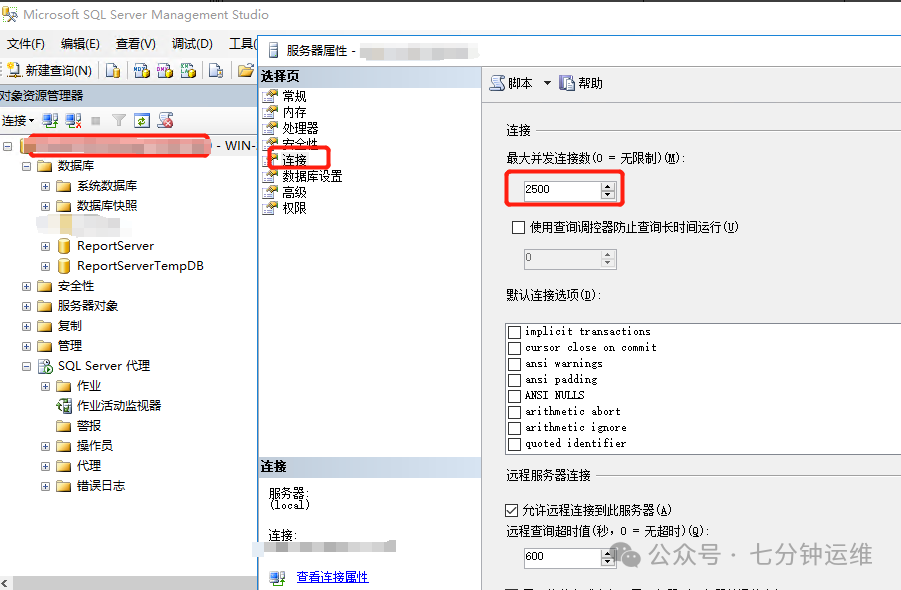Viewport: 901px width, 590px height.
Task: Check the cursor close on commit option
Action: 515,348
